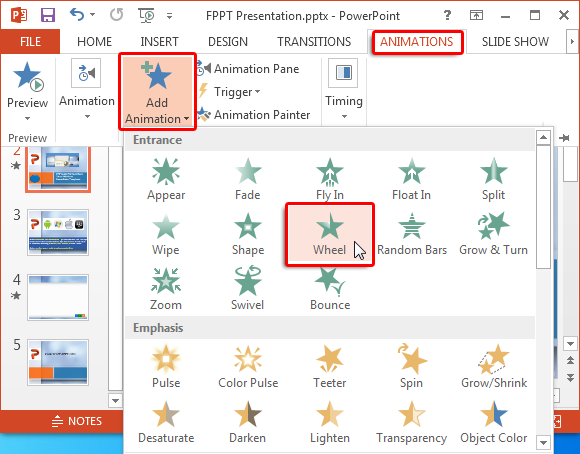The image size is (580, 454).
Task: Select slide 5 thumbnail
Action: 58,362
